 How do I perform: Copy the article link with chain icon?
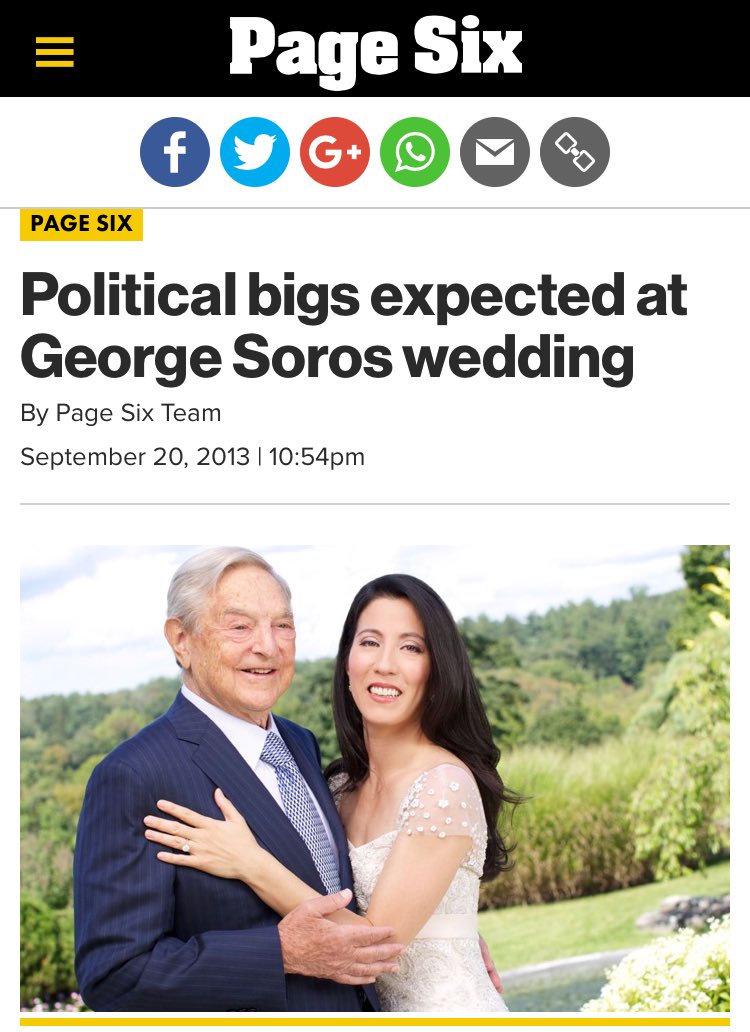[x=575, y=152]
